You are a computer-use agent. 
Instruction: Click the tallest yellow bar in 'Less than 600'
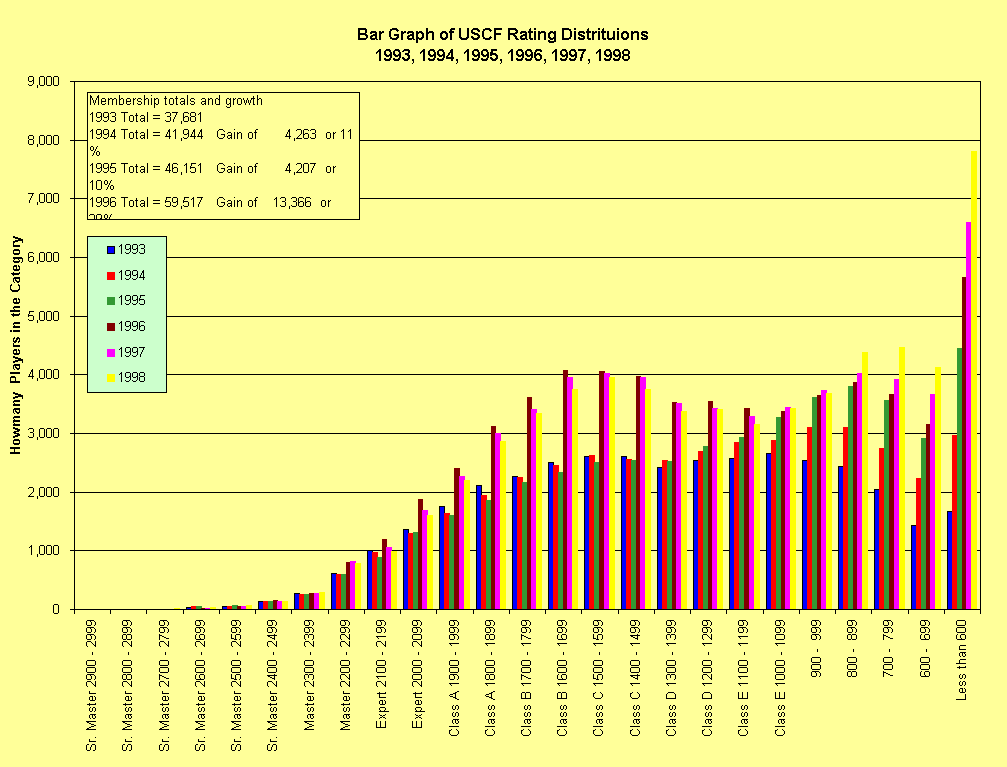click(x=974, y=380)
